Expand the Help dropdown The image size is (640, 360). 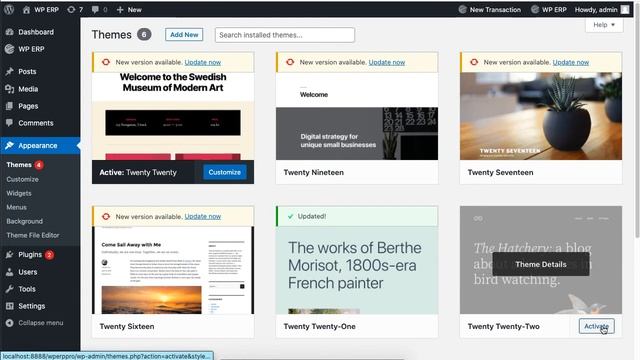pos(604,25)
